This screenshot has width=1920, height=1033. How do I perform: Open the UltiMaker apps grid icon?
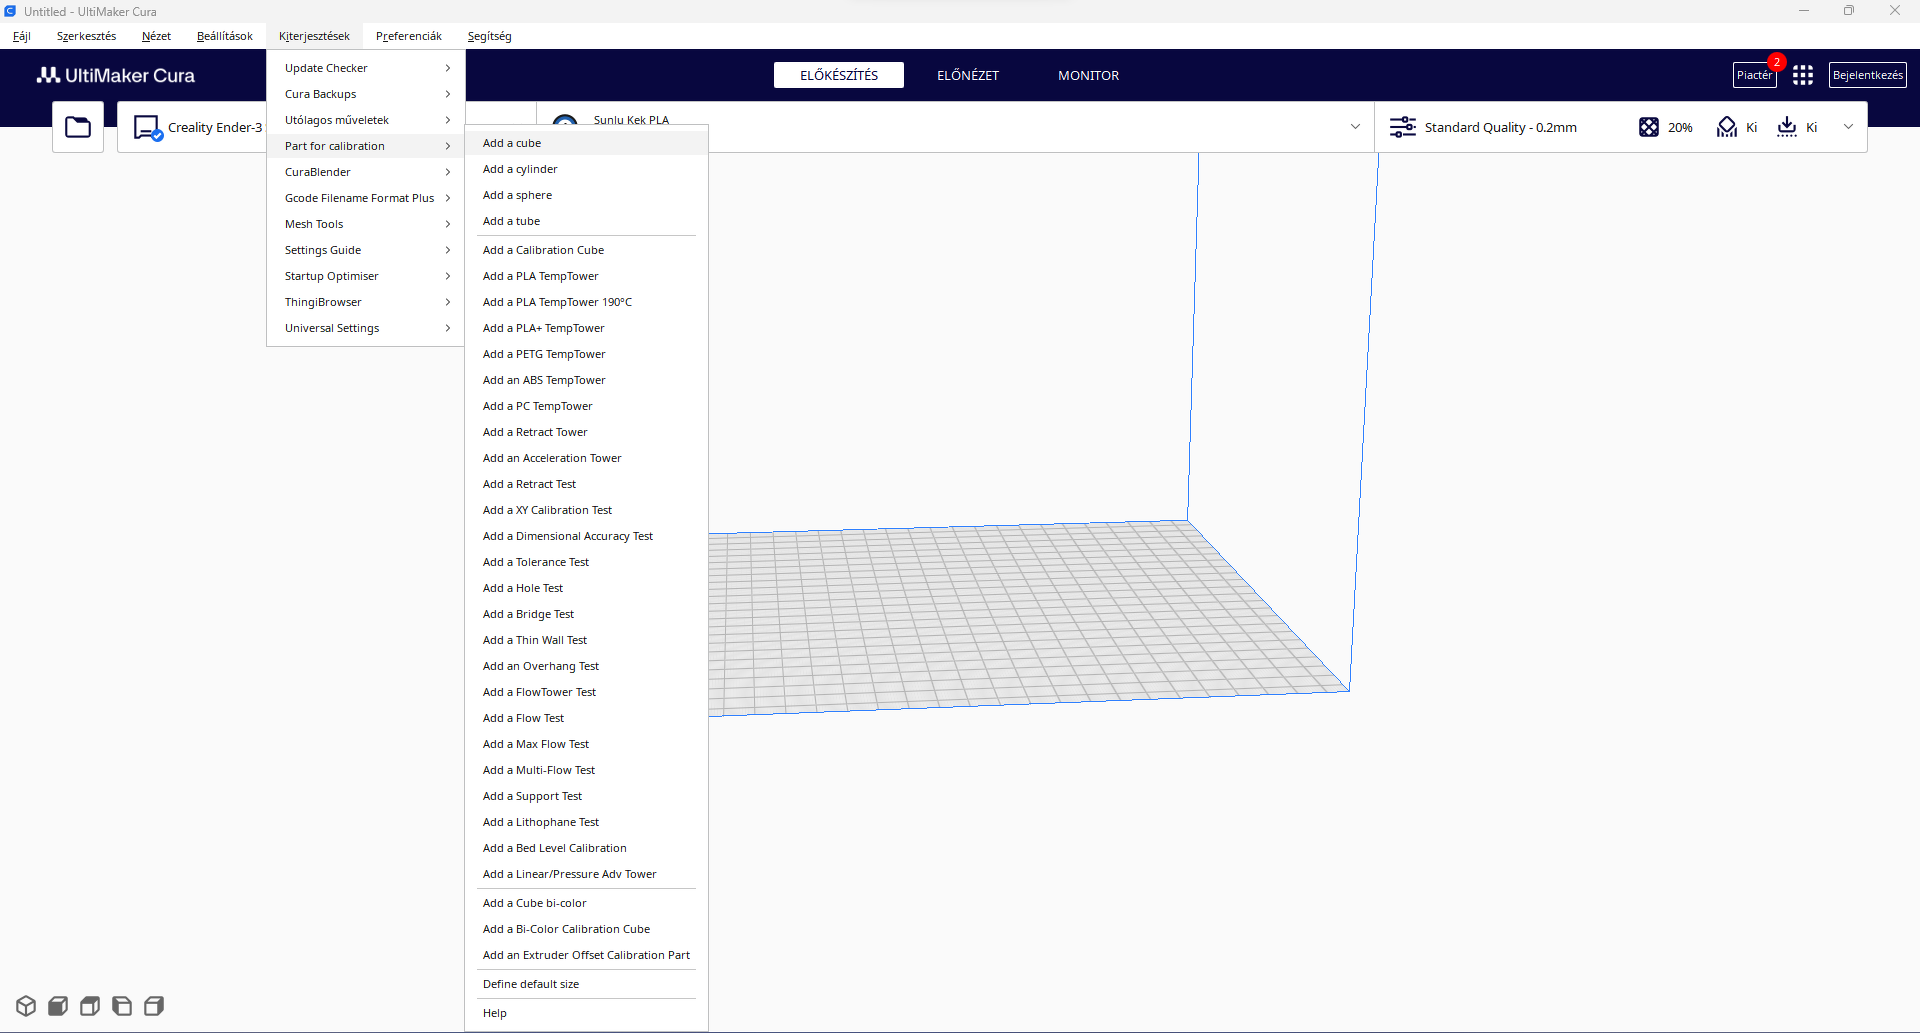[1803, 75]
